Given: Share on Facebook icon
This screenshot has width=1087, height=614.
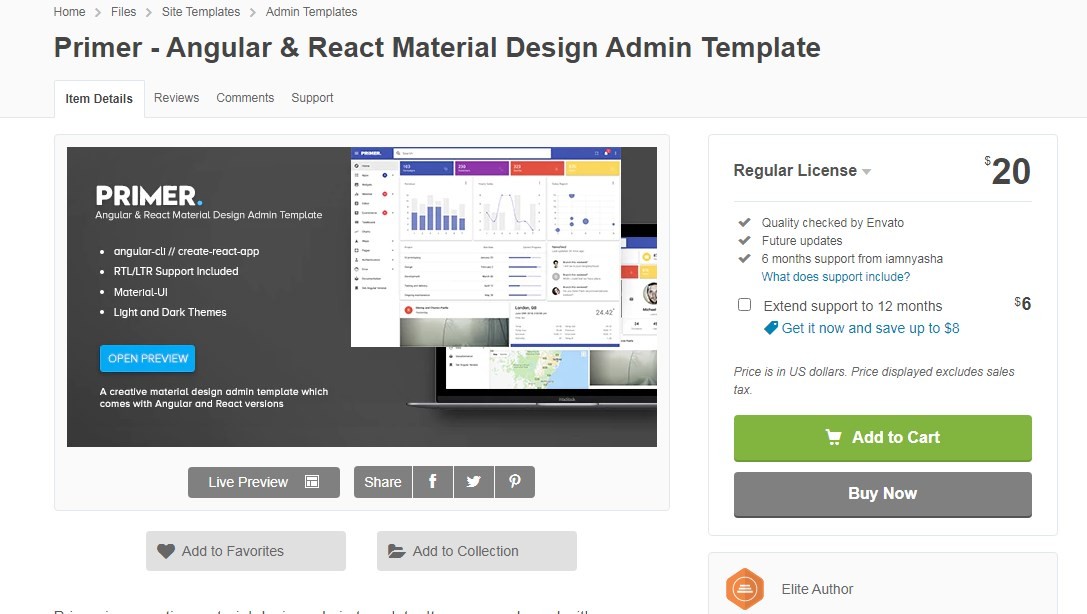Looking at the screenshot, I should point(433,482).
